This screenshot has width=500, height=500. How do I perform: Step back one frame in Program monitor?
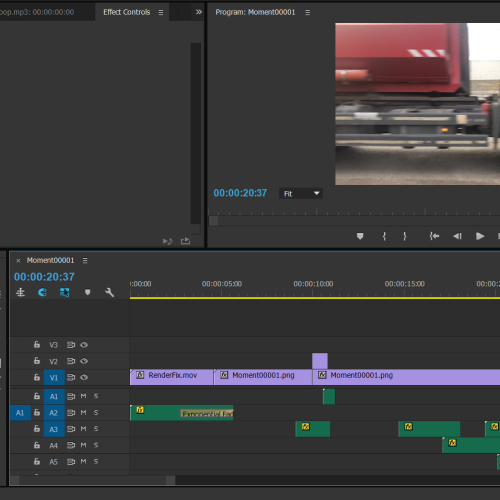(x=457, y=236)
